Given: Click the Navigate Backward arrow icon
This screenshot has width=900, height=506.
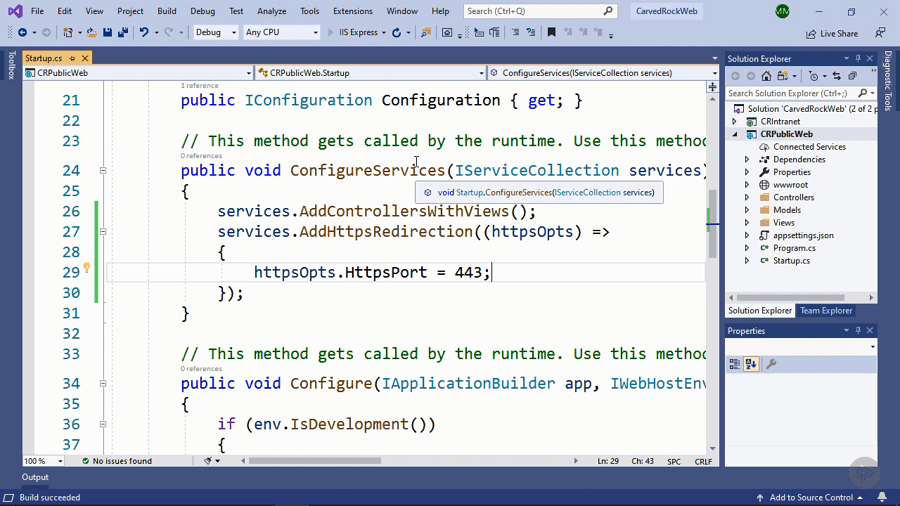Looking at the screenshot, I should click(22, 33).
